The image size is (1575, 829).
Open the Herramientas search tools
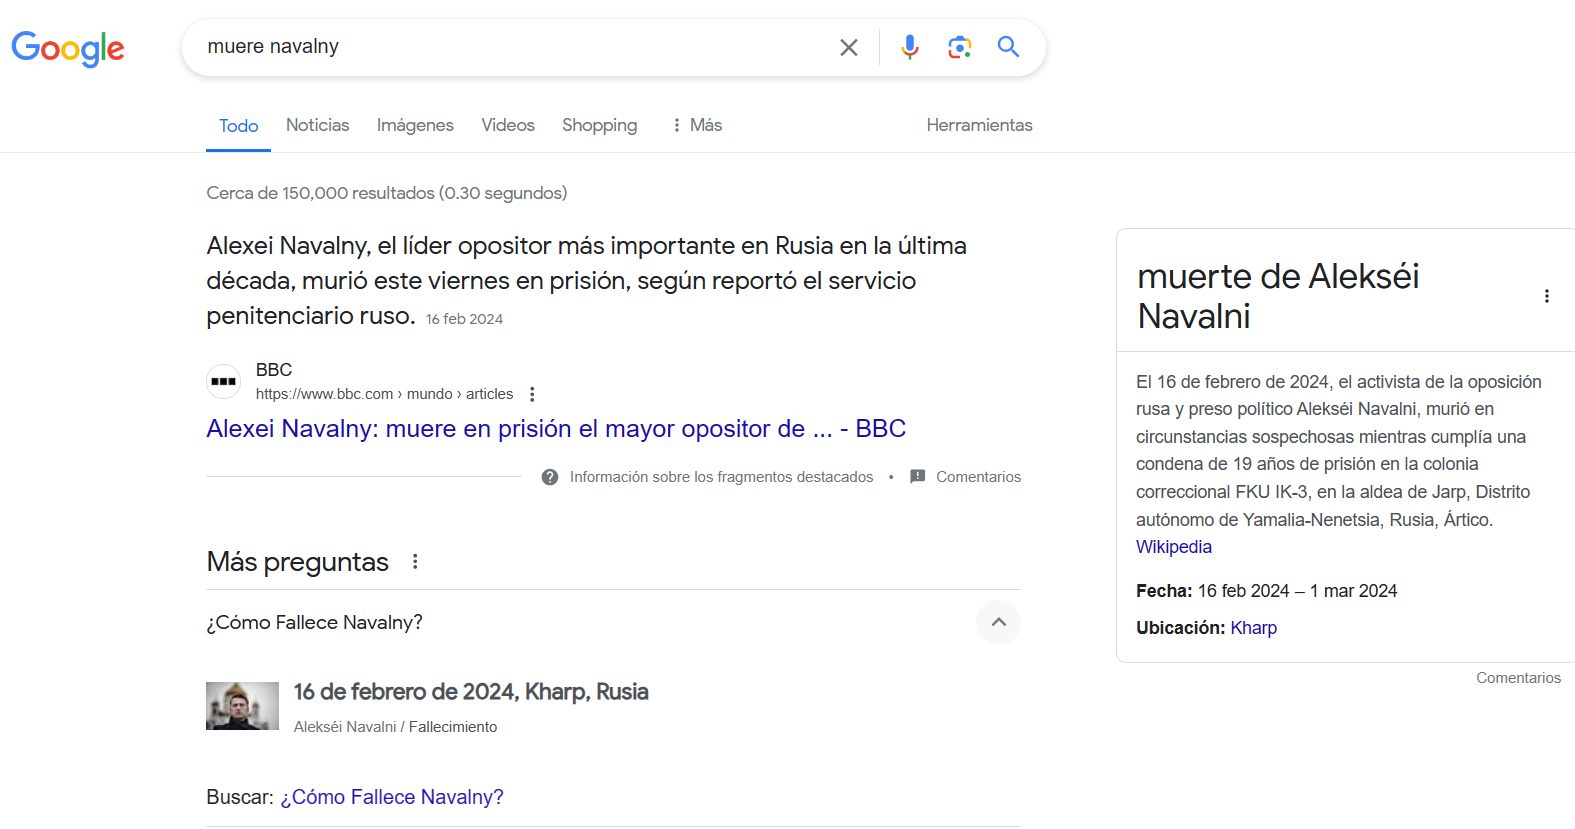point(979,125)
